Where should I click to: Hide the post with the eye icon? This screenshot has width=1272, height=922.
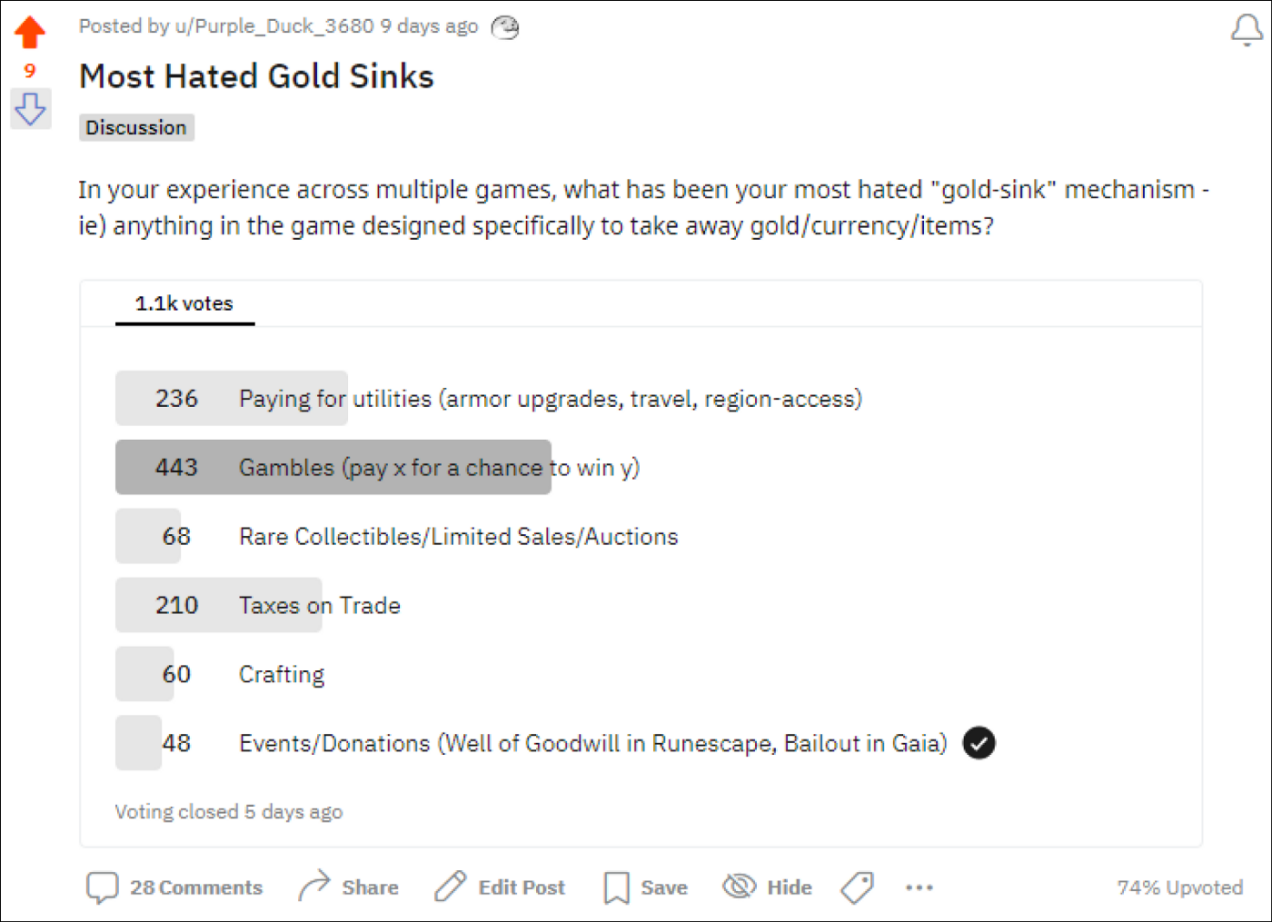coord(767,887)
